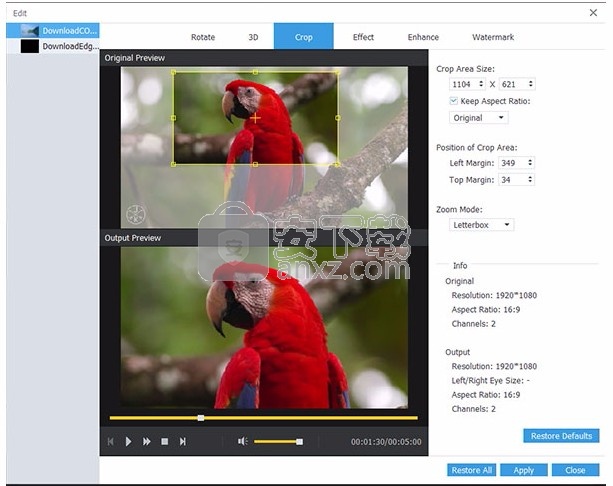Adjust Left Margin stepper arrows
The height and width of the screenshot is (486, 613).
[530, 163]
